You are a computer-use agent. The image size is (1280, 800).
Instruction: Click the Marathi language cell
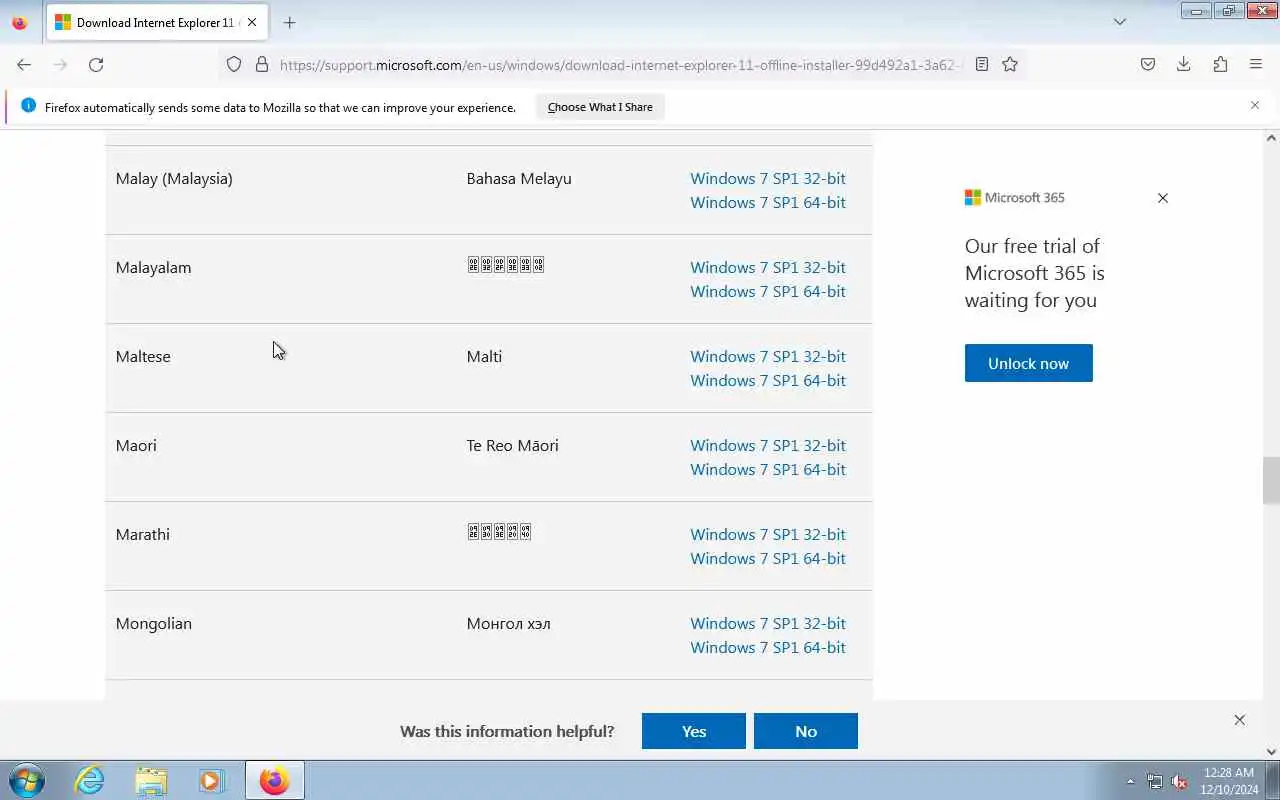[142, 534]
